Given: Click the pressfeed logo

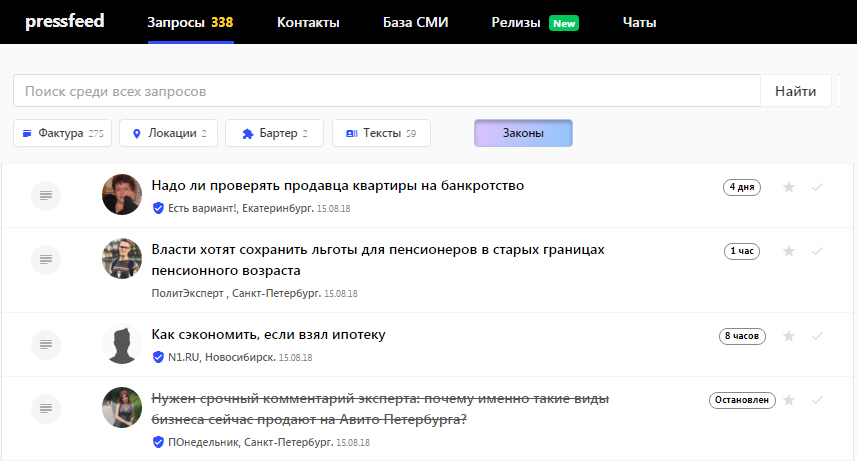Looking at the screenshot, I should pyautogui.click(x=64, y=22).
